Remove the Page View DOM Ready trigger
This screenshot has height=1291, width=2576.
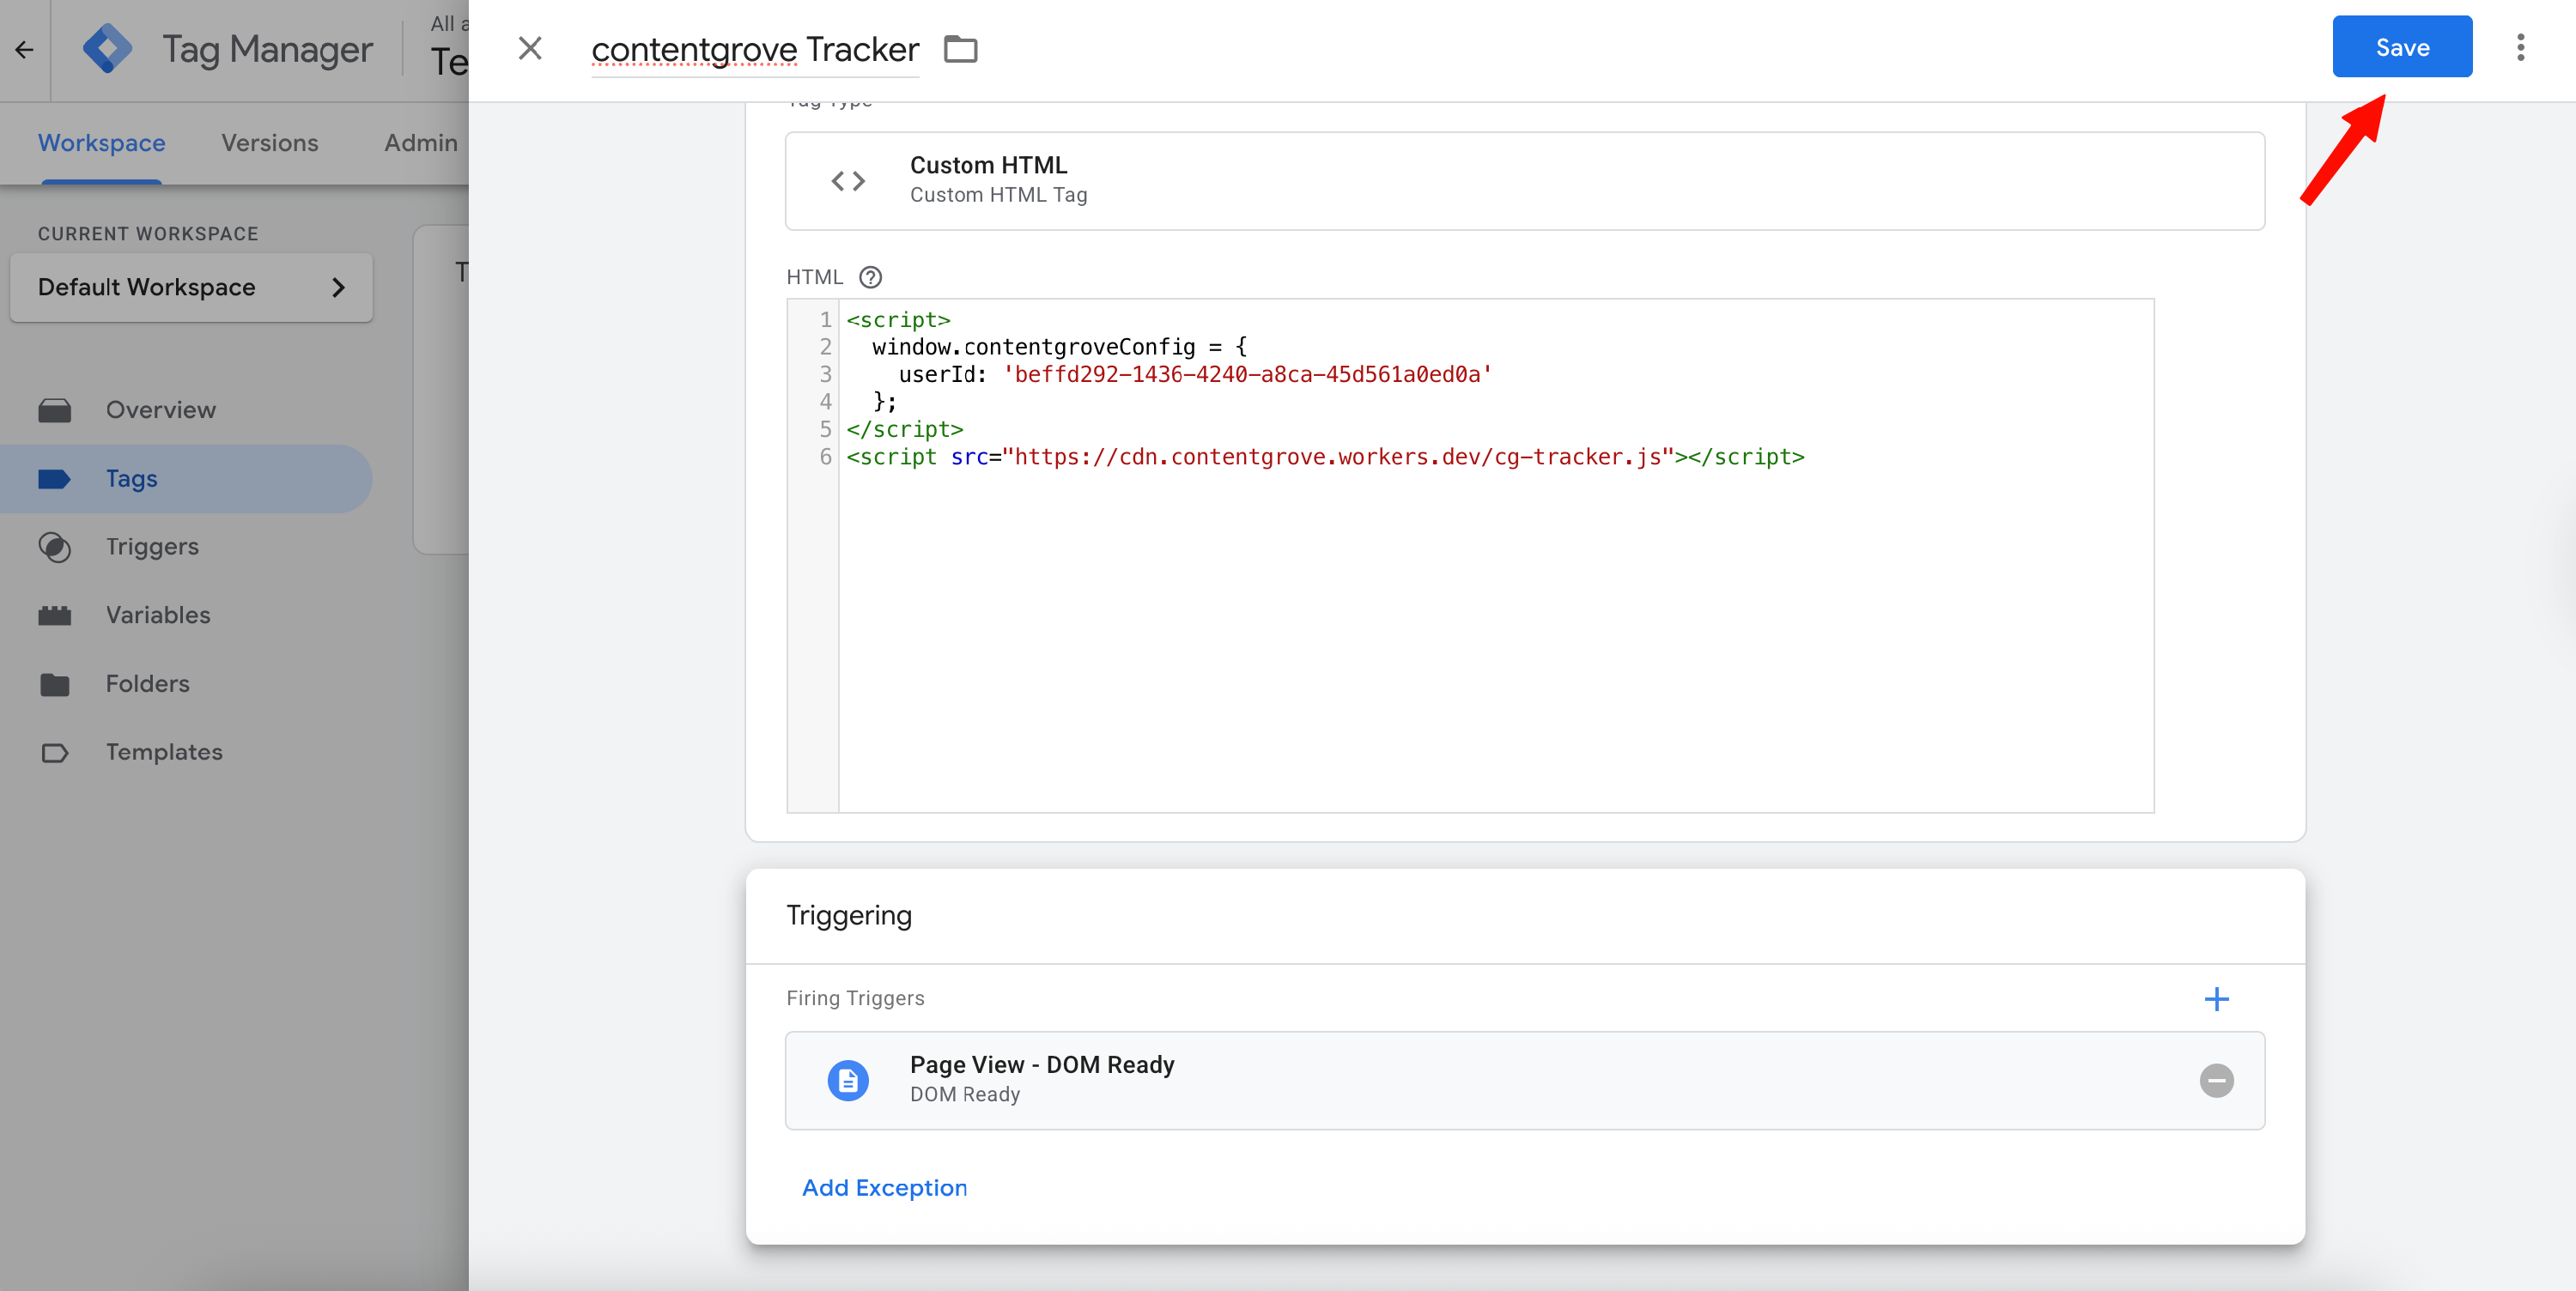tap(2216, 1080)
